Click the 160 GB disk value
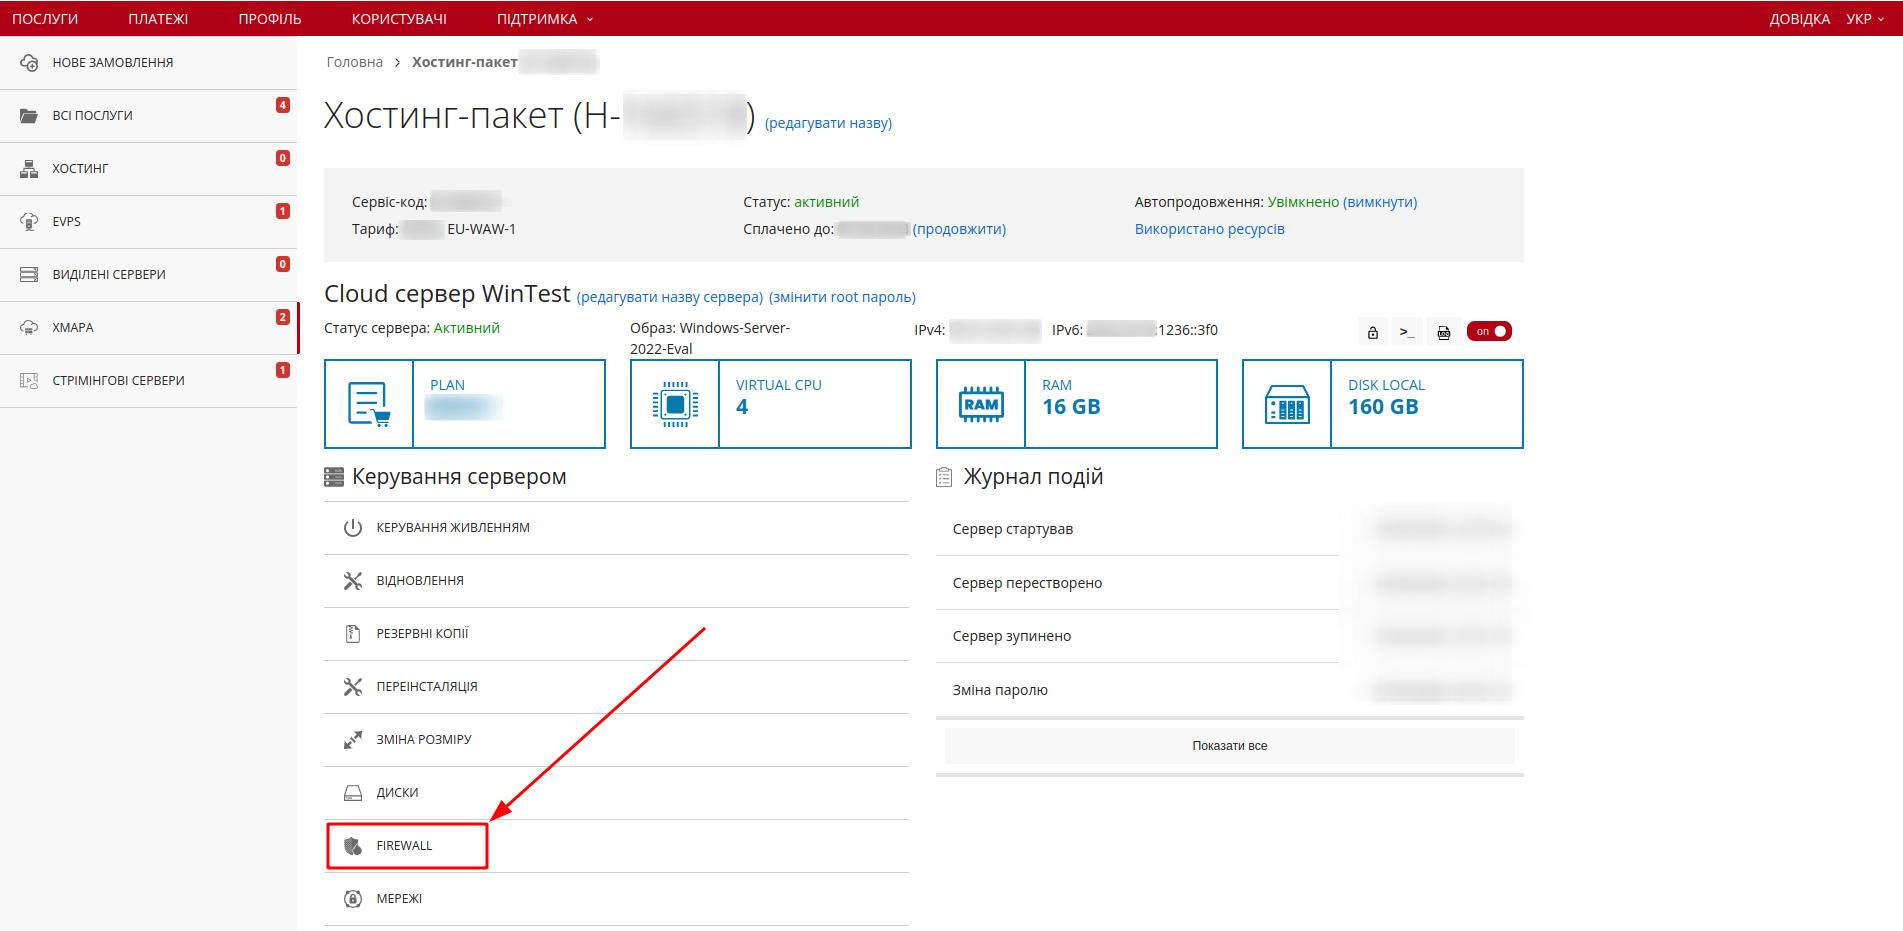Screen dimensions: 1903x931 [1383, 407]
